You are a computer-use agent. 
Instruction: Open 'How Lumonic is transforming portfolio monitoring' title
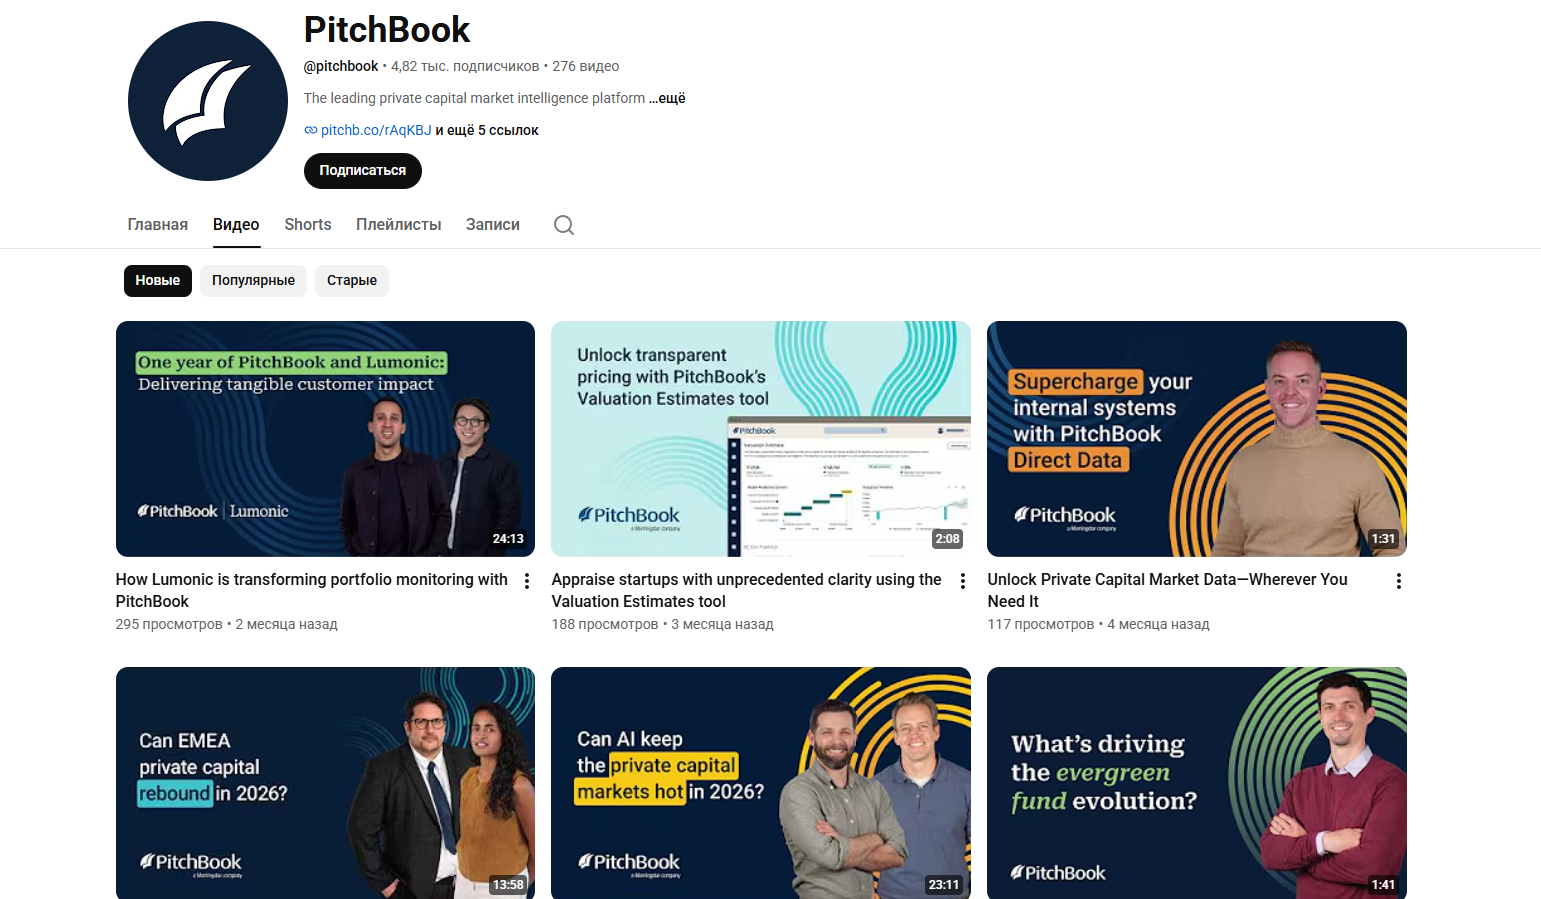pos(312,590)
